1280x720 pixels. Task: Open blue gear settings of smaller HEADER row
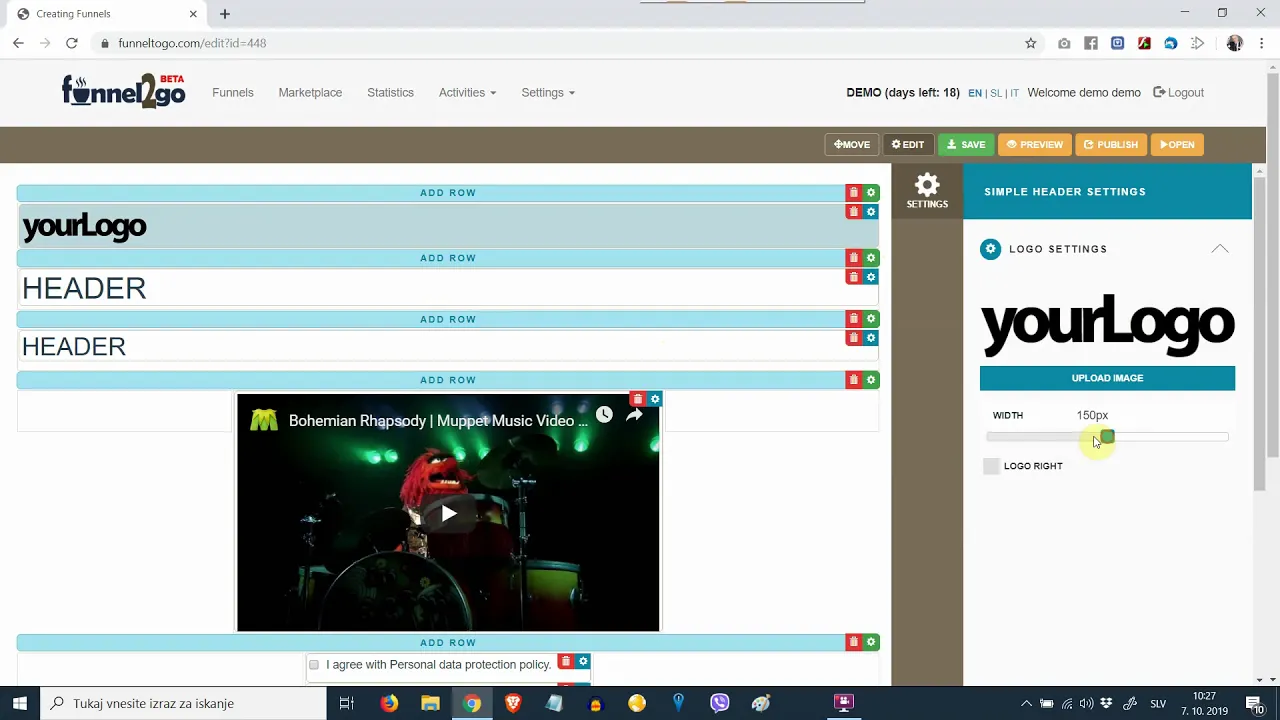[871, 338]
